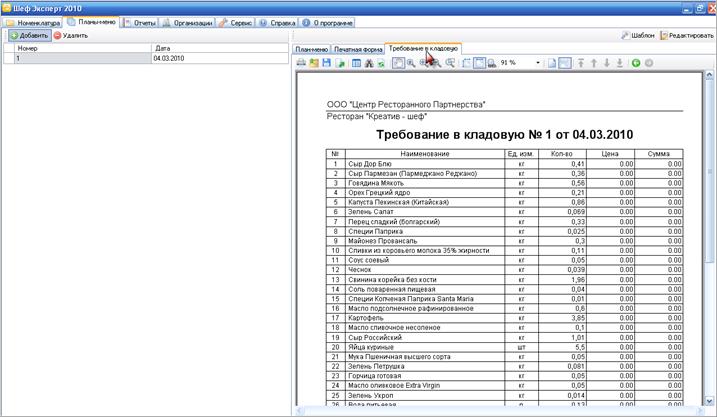The width and height of the screenshot is (717, 417).
Task: Switch to the Печатная форма tab
Action: click(358, 49)
